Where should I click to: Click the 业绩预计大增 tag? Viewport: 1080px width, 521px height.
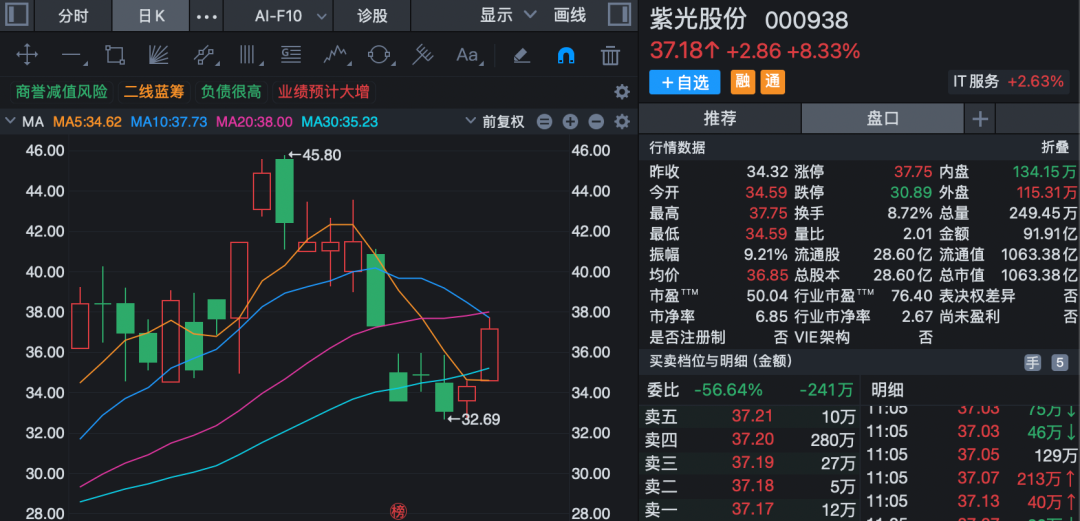(323, 92)
